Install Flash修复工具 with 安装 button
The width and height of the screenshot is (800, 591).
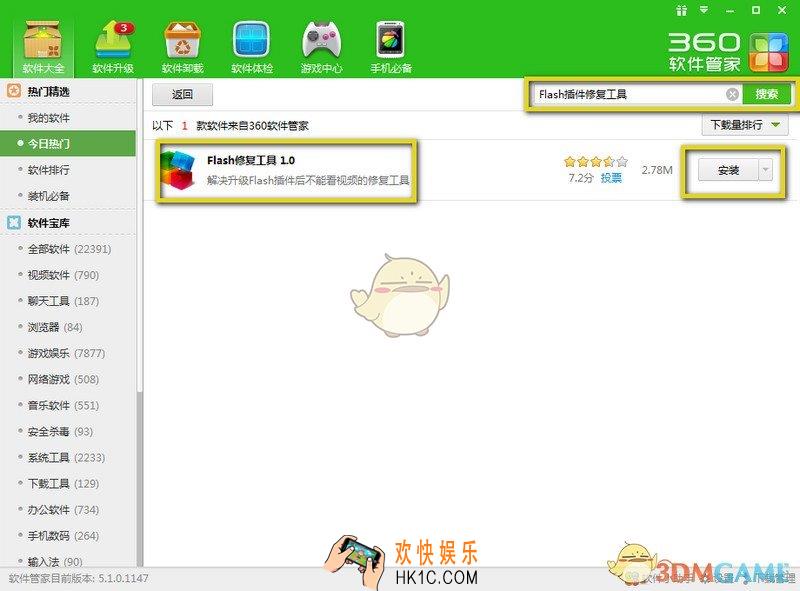pyautogui.click(x=728, y=170)
